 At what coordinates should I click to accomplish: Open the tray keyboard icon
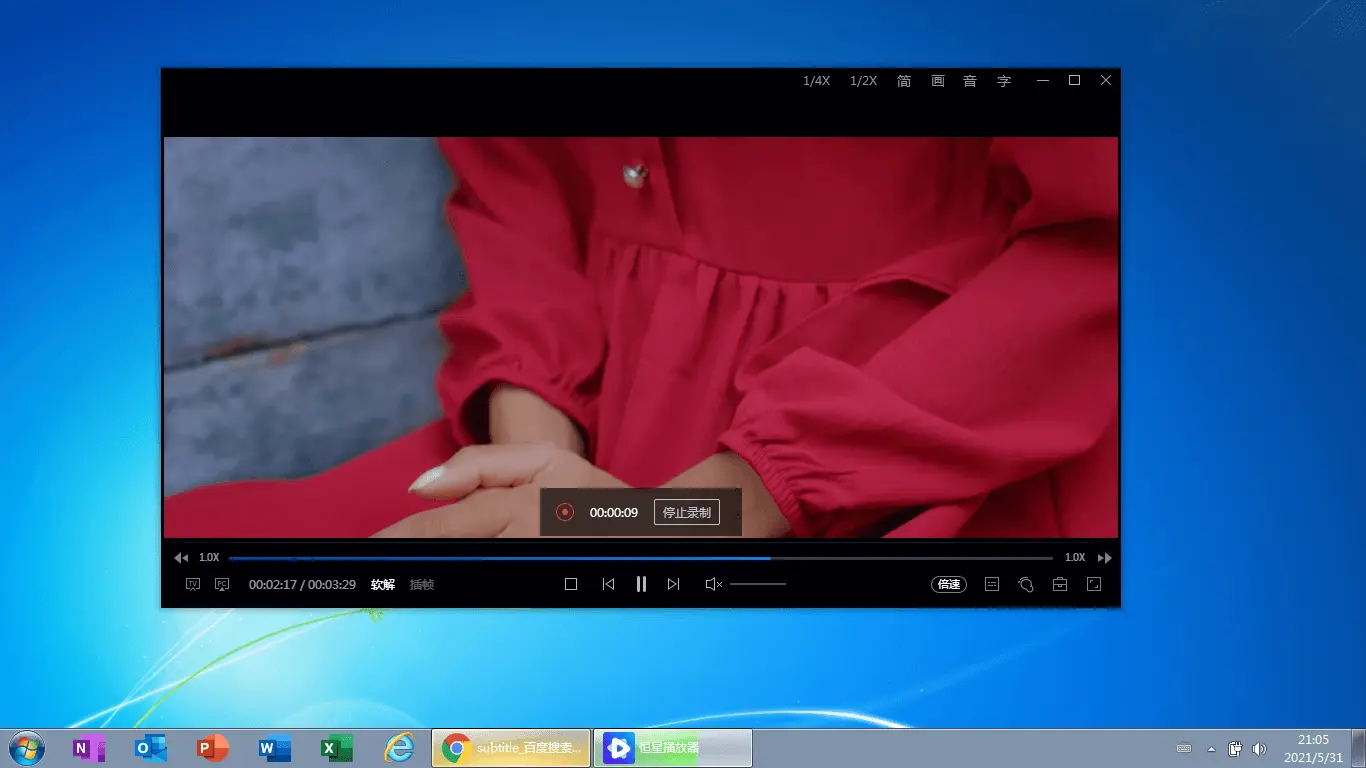1184,749
